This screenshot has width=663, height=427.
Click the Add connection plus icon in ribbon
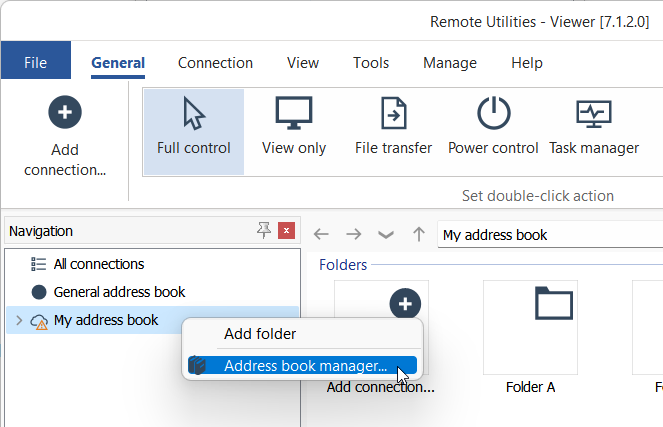coord(65,112)
